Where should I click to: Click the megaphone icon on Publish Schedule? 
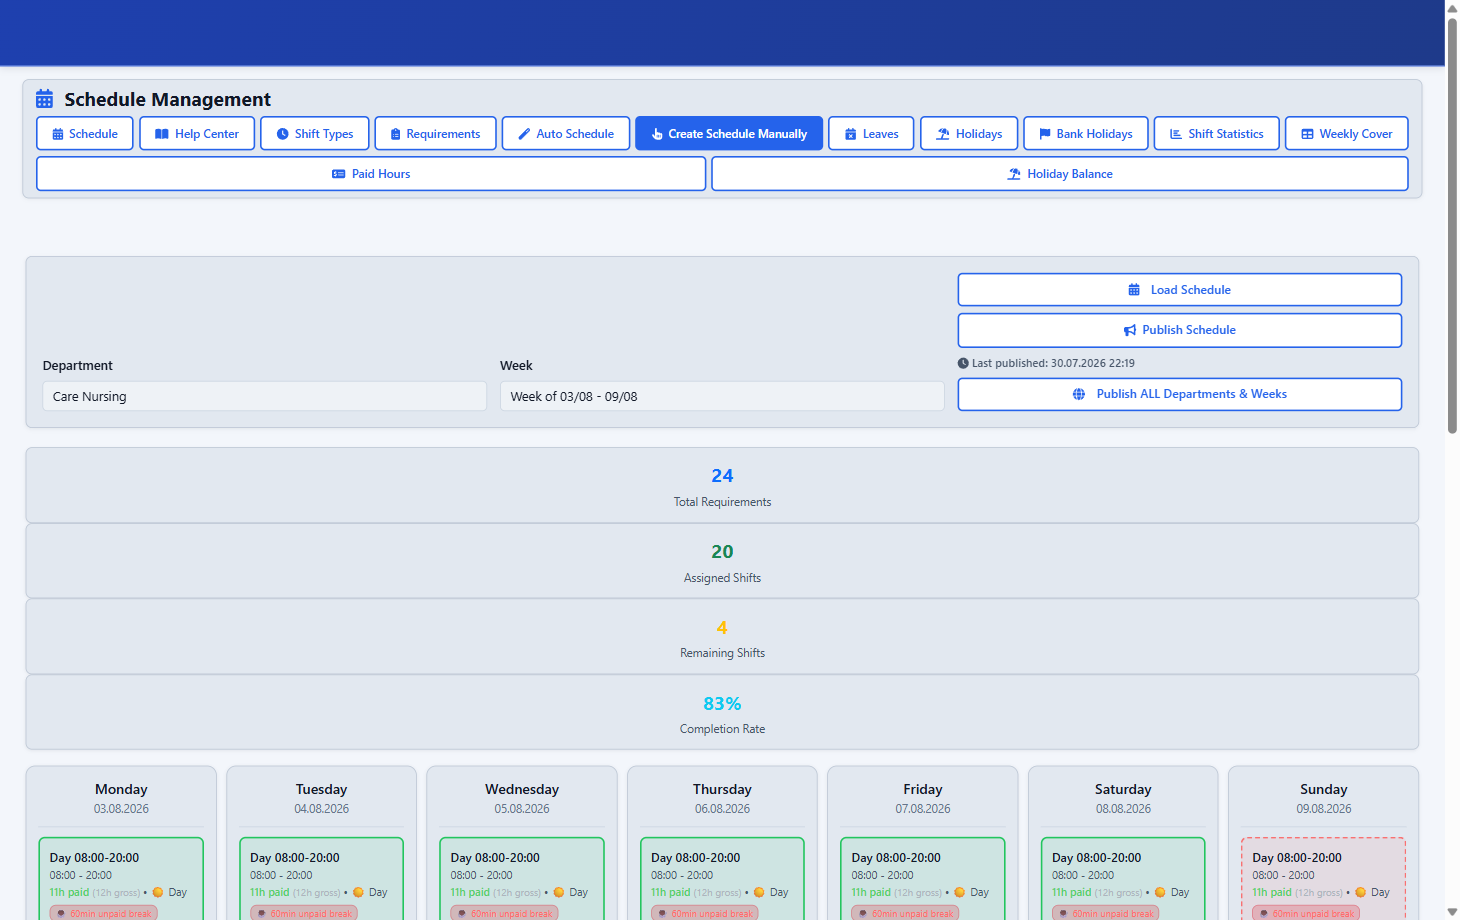click(1130, 330)
